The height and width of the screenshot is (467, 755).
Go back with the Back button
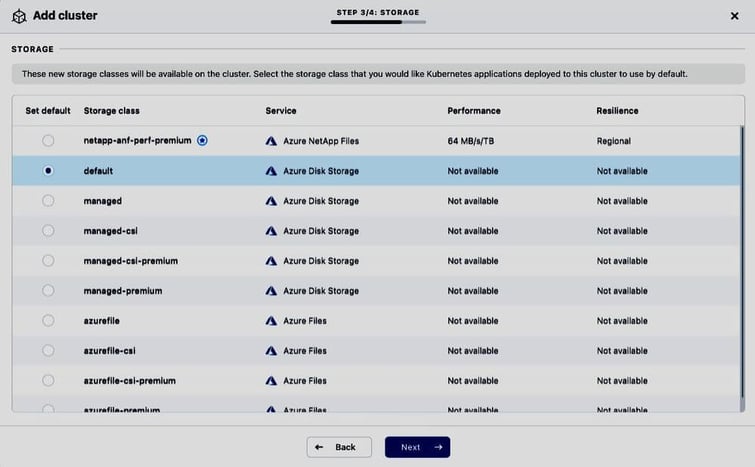pyautogui.click(x=339, y=447)
